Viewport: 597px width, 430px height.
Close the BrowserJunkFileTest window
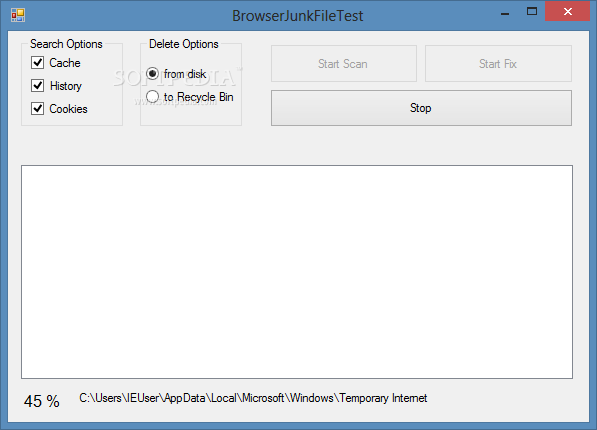point(567,11)
